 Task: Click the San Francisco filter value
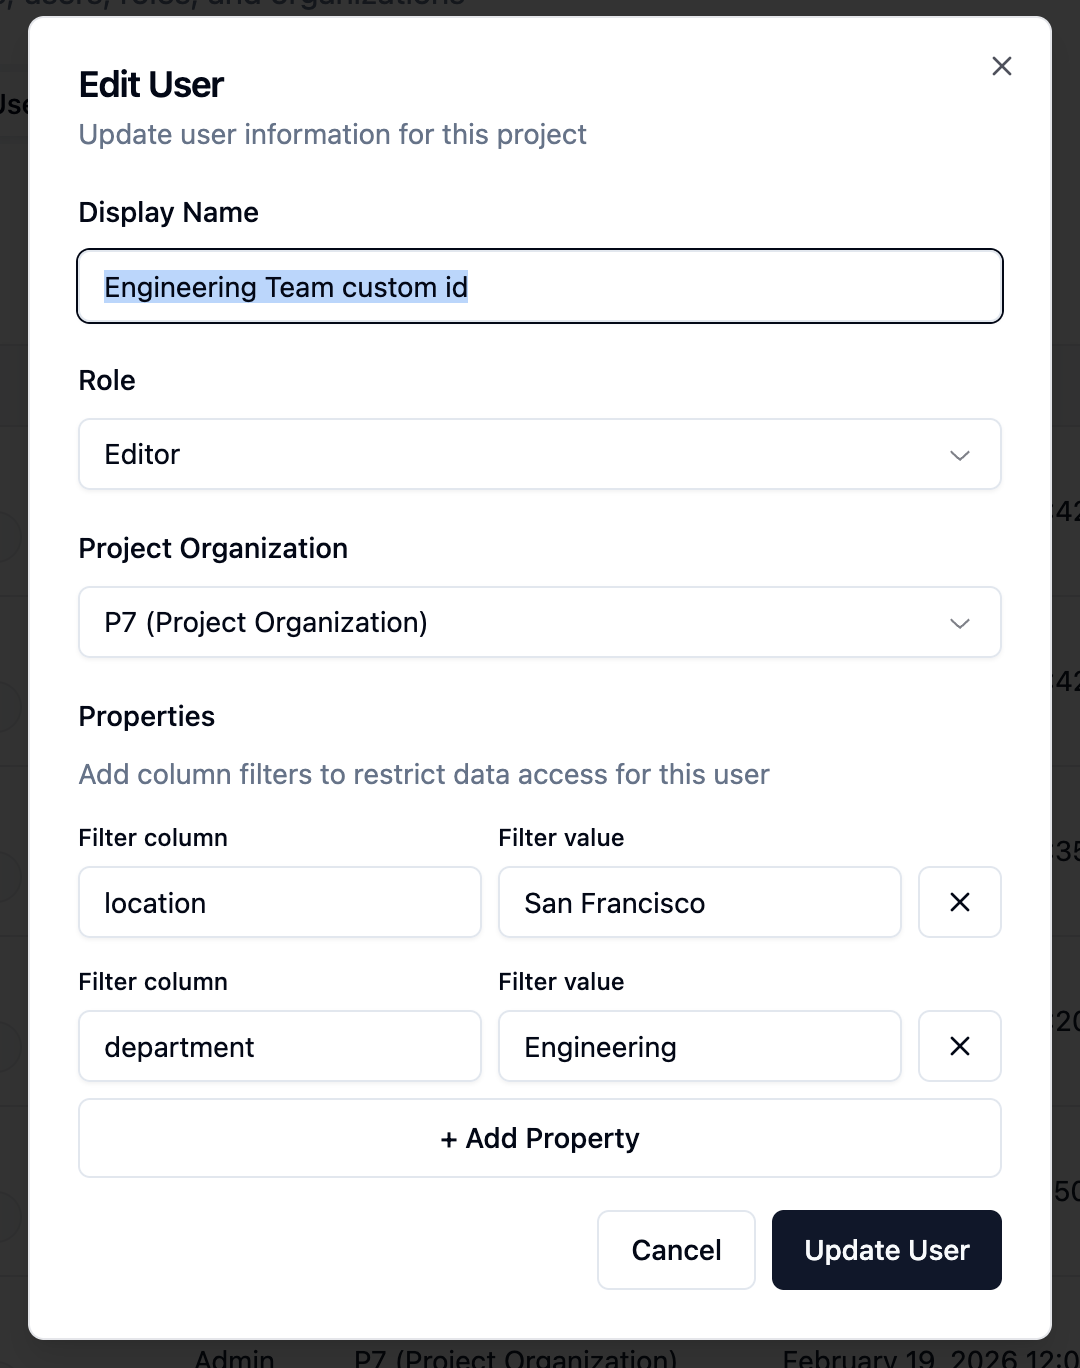pyautogui.click(x=699, y=902)
